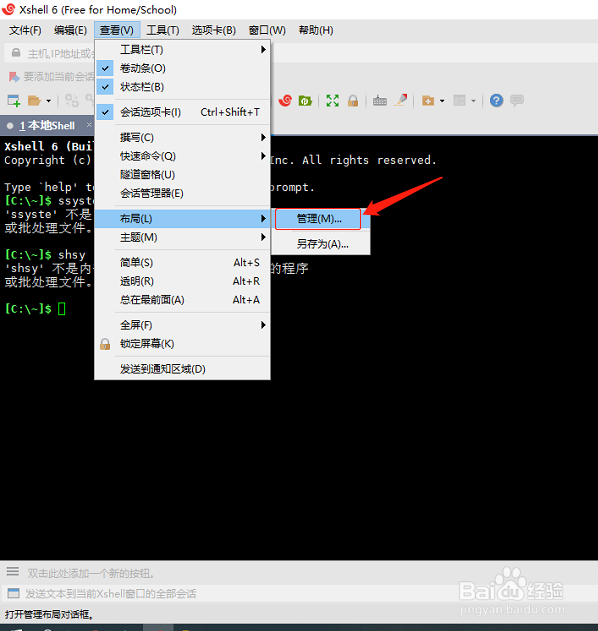Close the open 查看(V) menu
Viewport: 598px width, 631px height.
[x=117, y=30]
